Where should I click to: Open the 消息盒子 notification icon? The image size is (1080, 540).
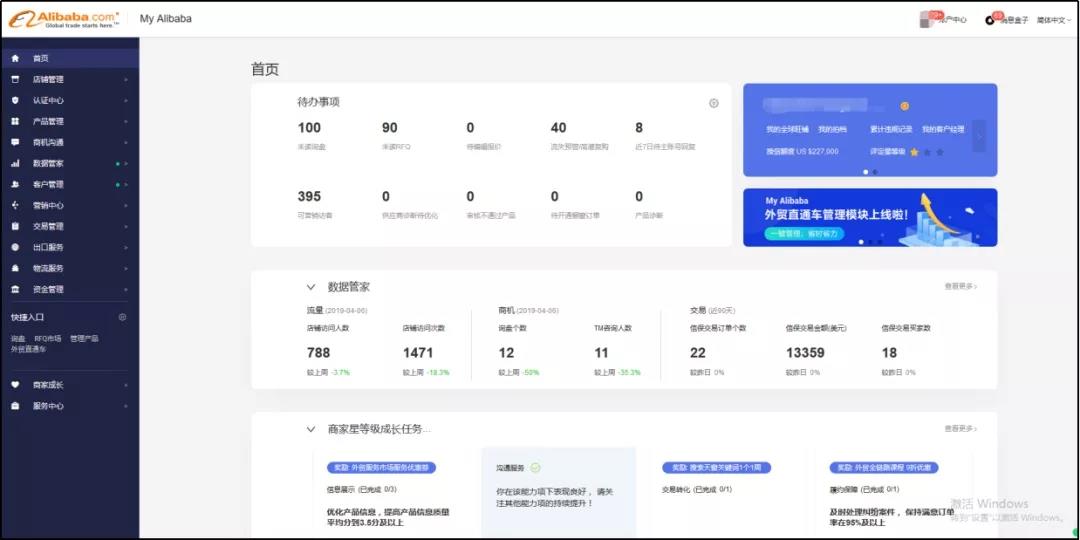point(991,19)
